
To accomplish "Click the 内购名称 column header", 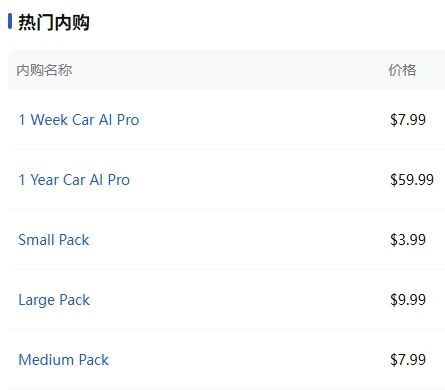I will [44, 70].
